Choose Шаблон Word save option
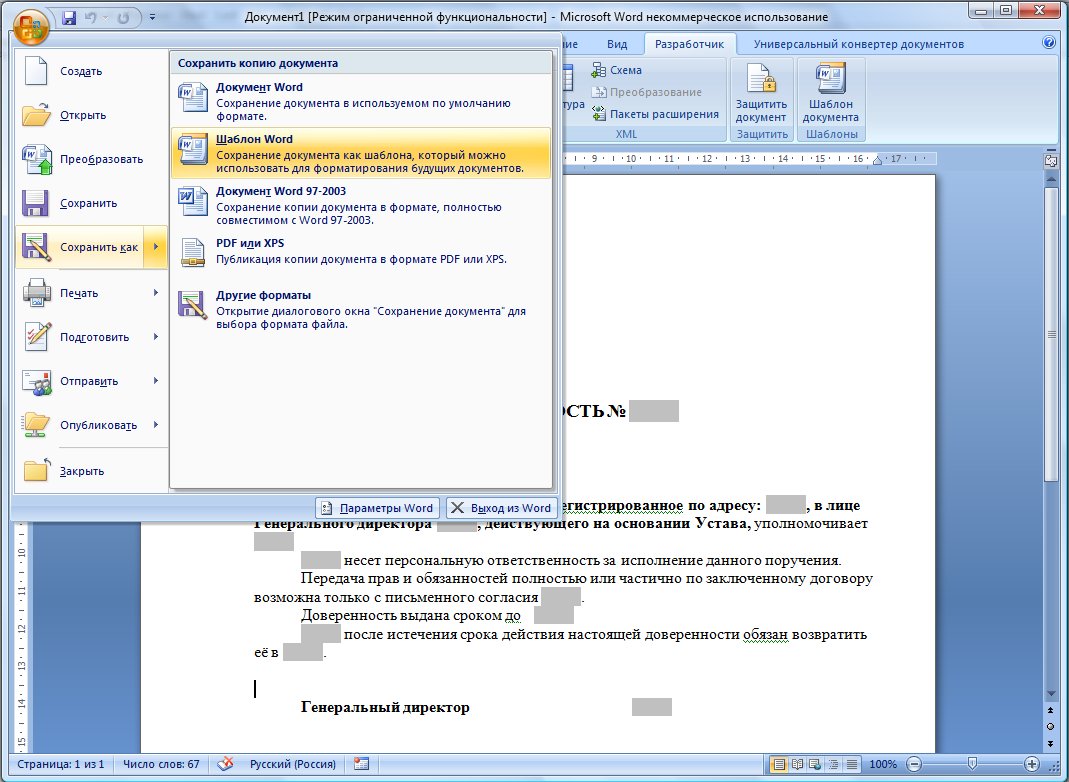Viewport: 1069px width, 782px height. 361,153
